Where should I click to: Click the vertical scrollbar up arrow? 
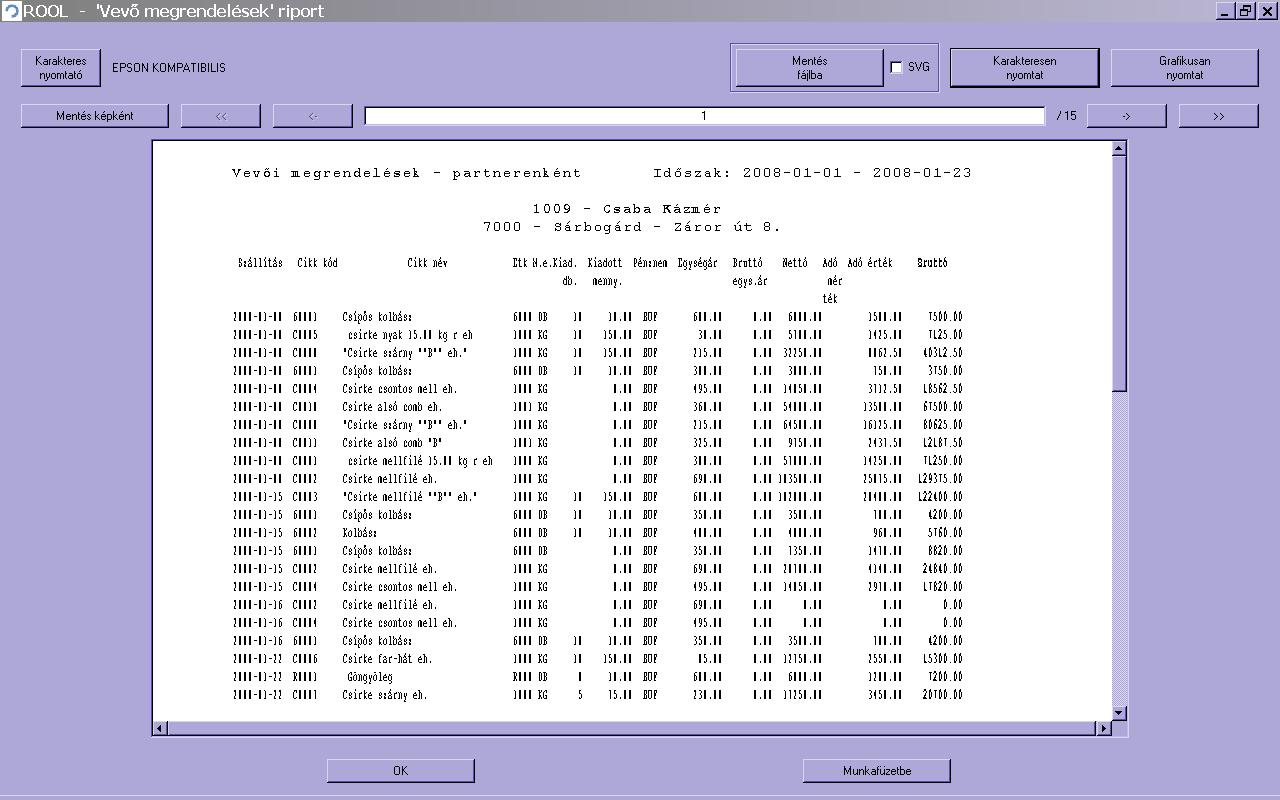[x=1119, y=149]
